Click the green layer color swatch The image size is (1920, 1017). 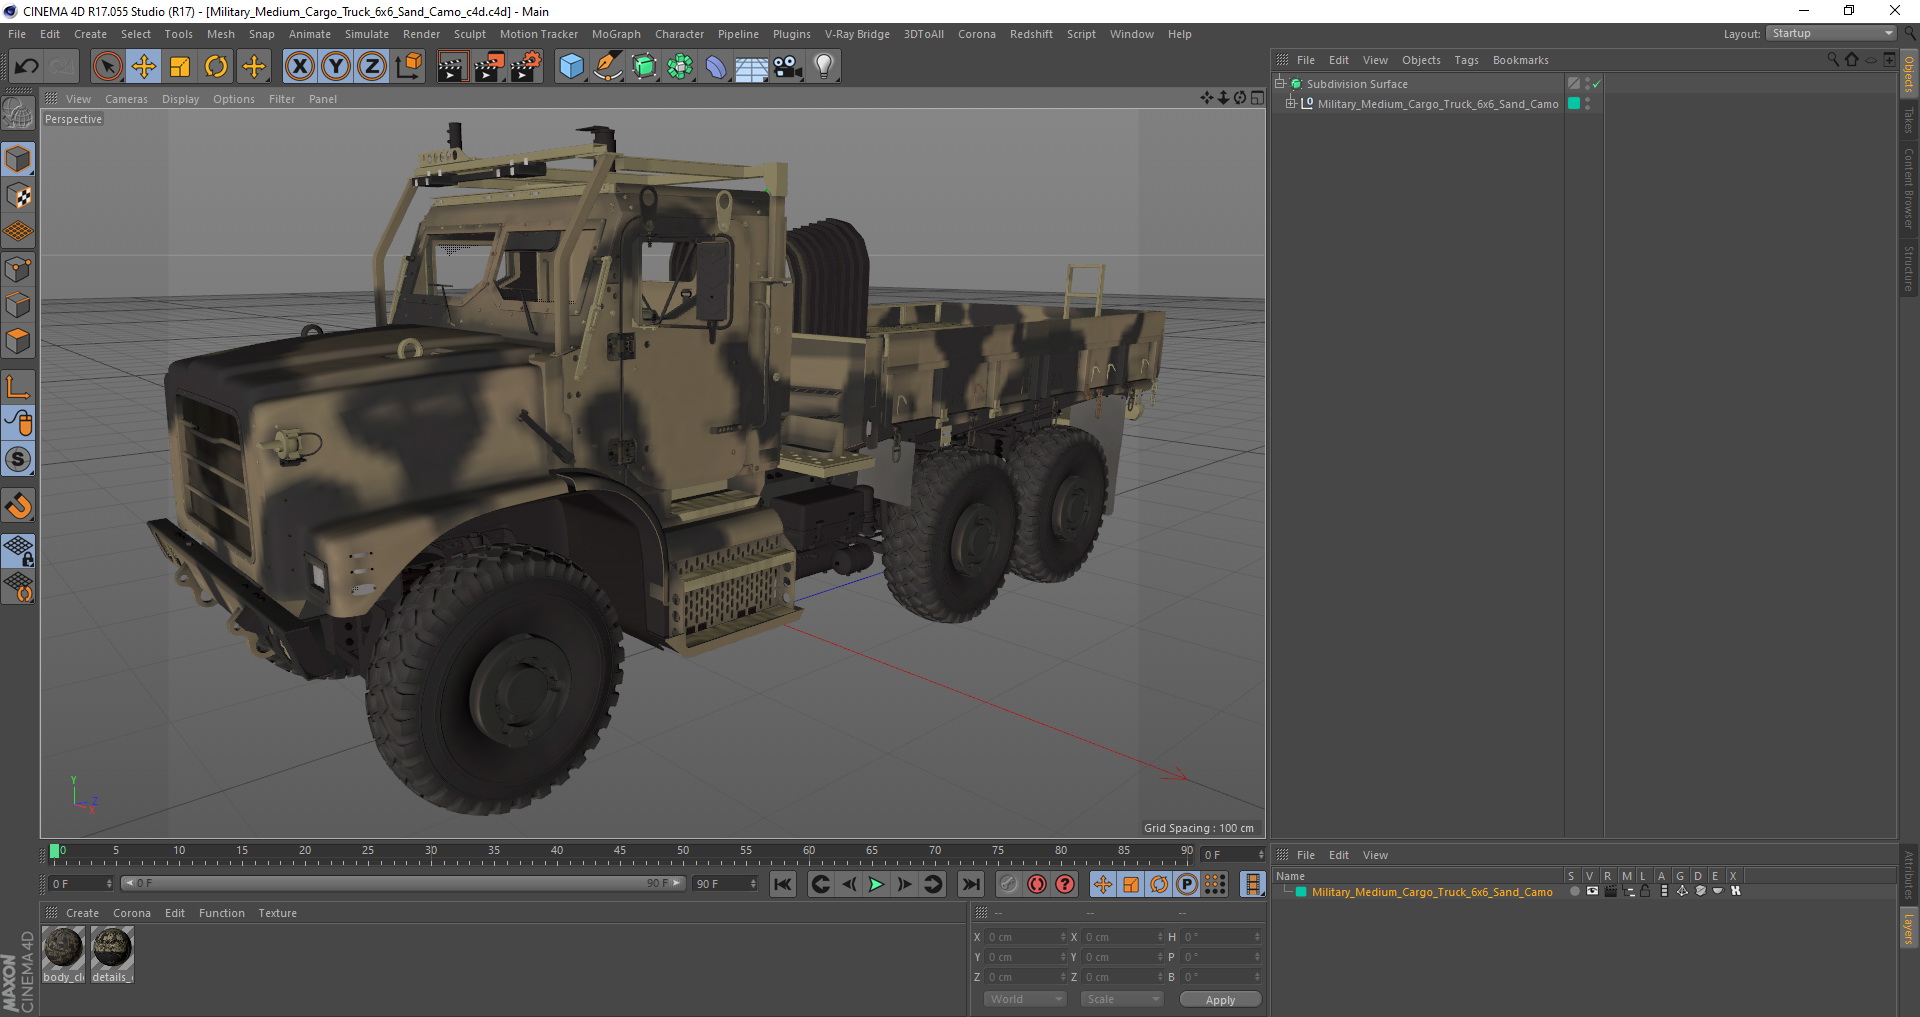[1301, 892]
